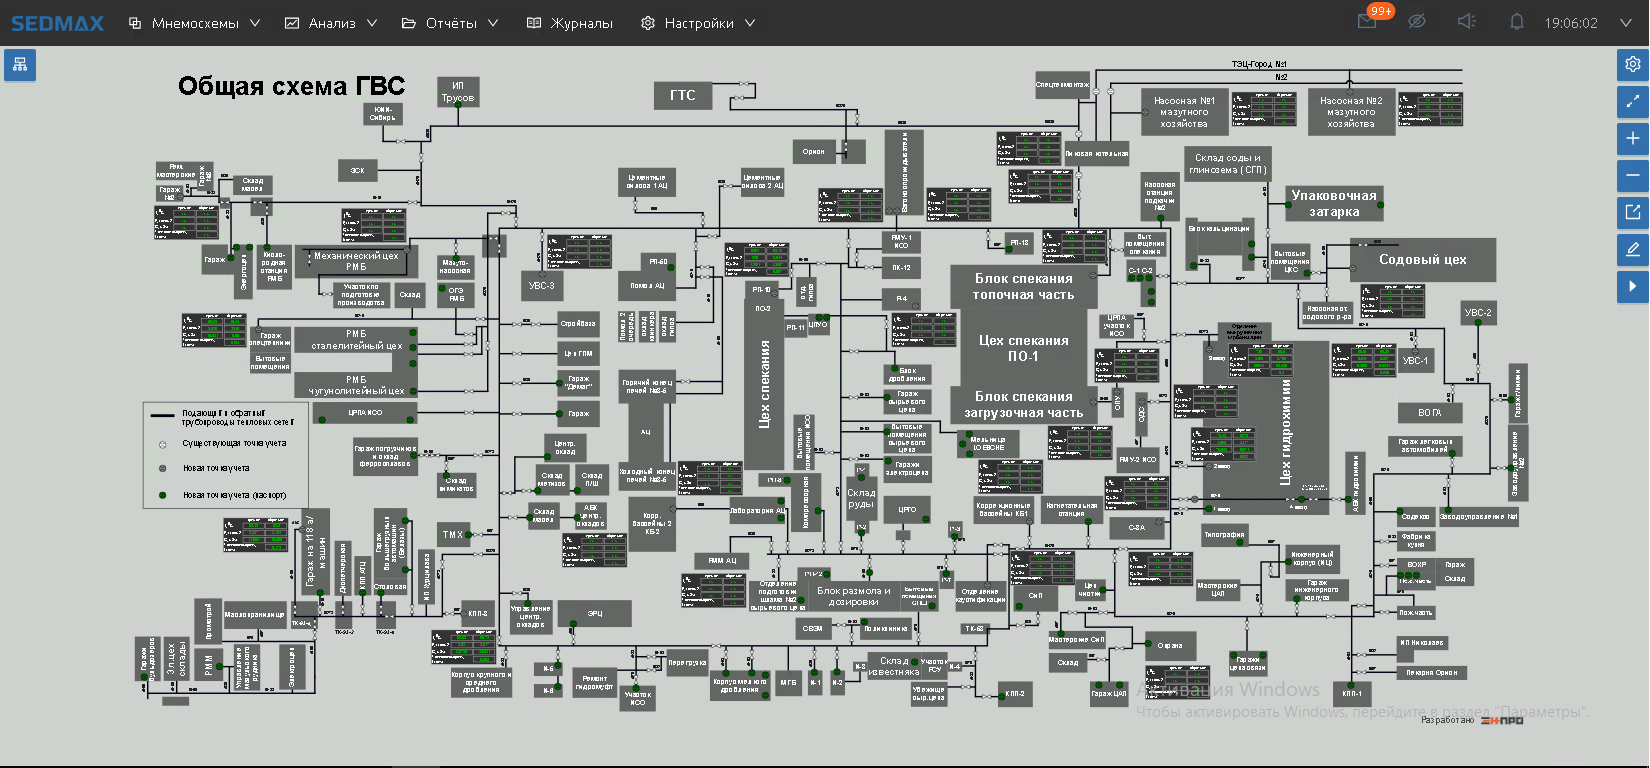Click the Содовый цех block
The width and height of the screenshot is (1650, 768).
click(1422, 260)
